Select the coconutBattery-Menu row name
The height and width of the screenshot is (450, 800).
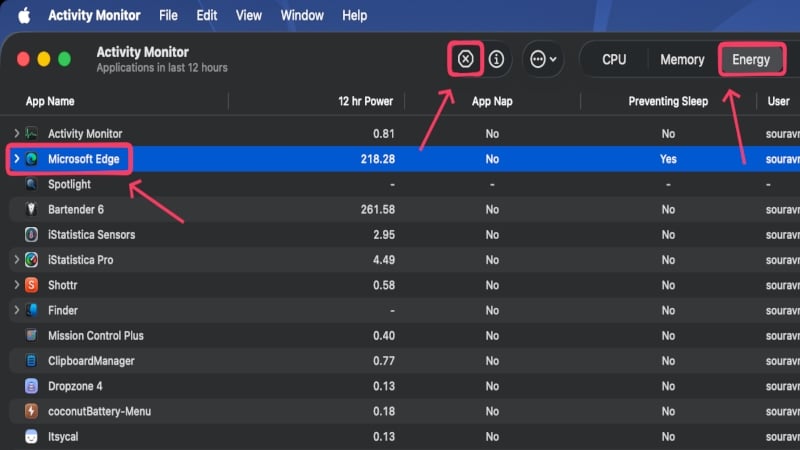[x=99, y=411]
